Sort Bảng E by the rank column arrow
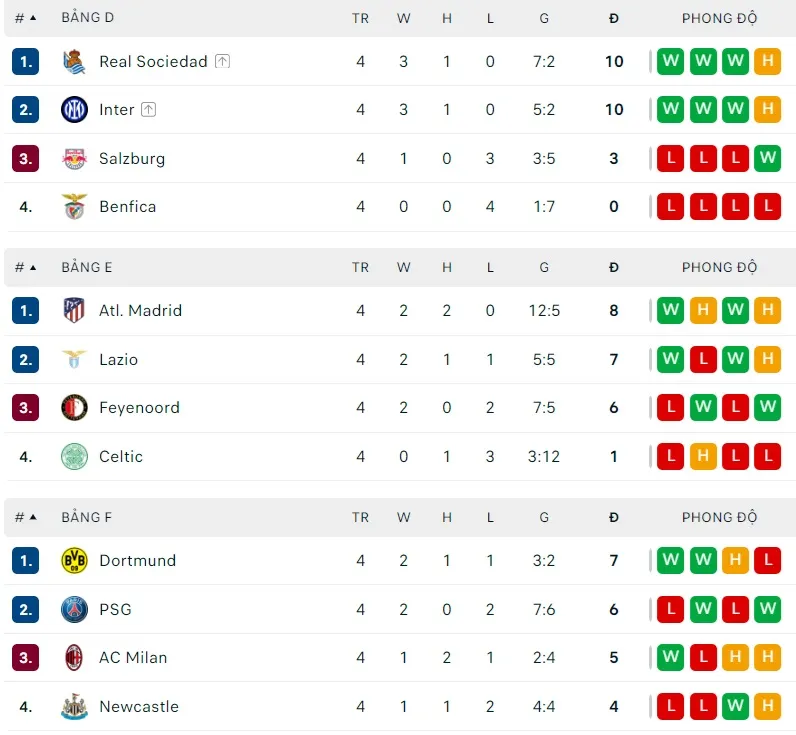 (32, 268)
